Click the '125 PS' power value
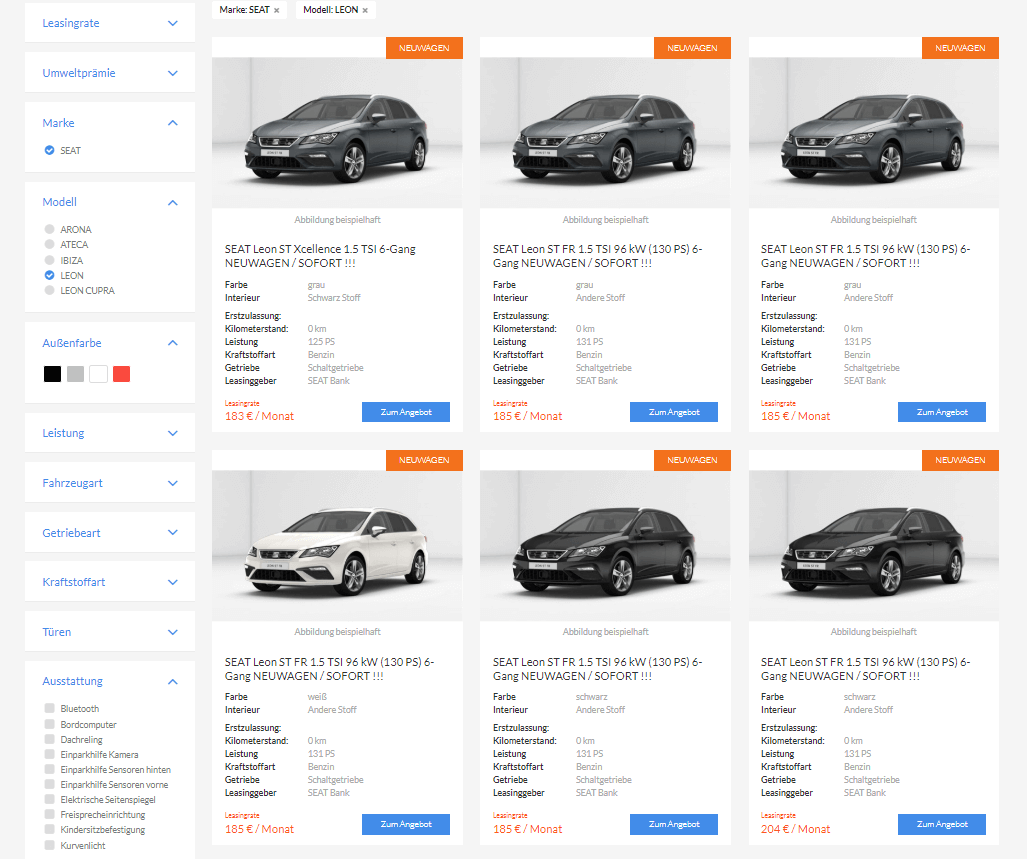 [x=321, y=342]
